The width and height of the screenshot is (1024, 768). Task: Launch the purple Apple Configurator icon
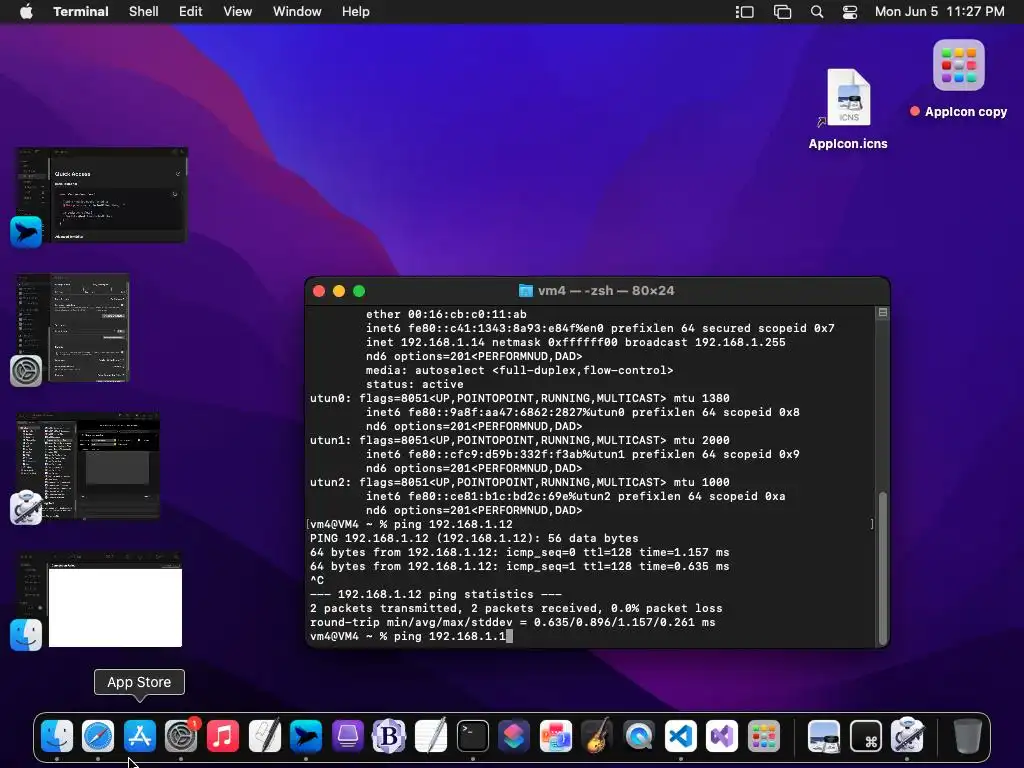[347, 736]
